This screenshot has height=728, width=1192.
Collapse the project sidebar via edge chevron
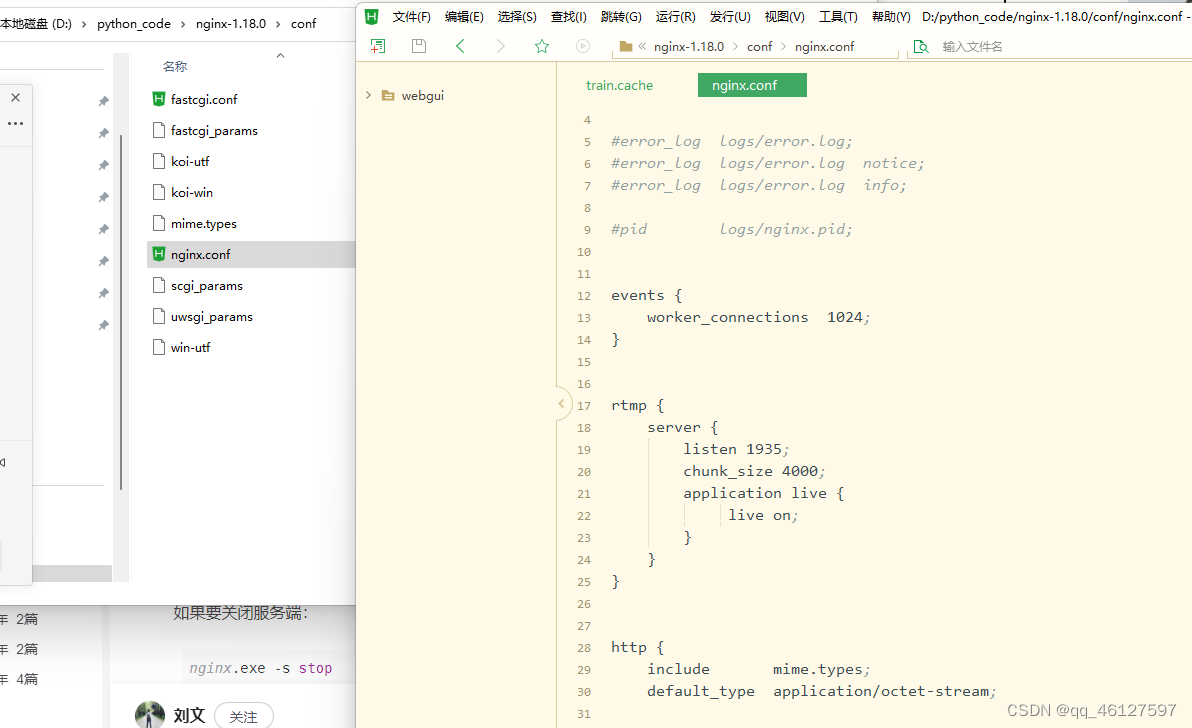tap(561, 404)
